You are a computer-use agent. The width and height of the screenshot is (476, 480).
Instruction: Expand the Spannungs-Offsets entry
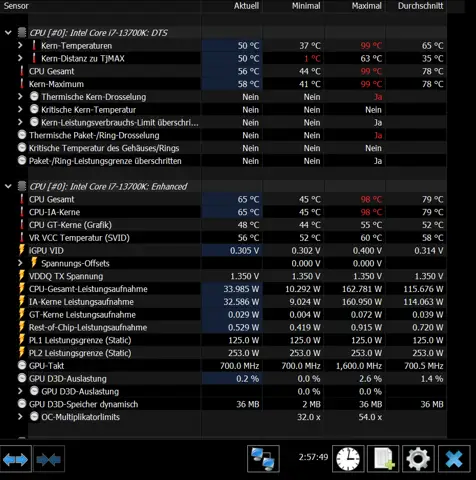[x=20, y=263]
